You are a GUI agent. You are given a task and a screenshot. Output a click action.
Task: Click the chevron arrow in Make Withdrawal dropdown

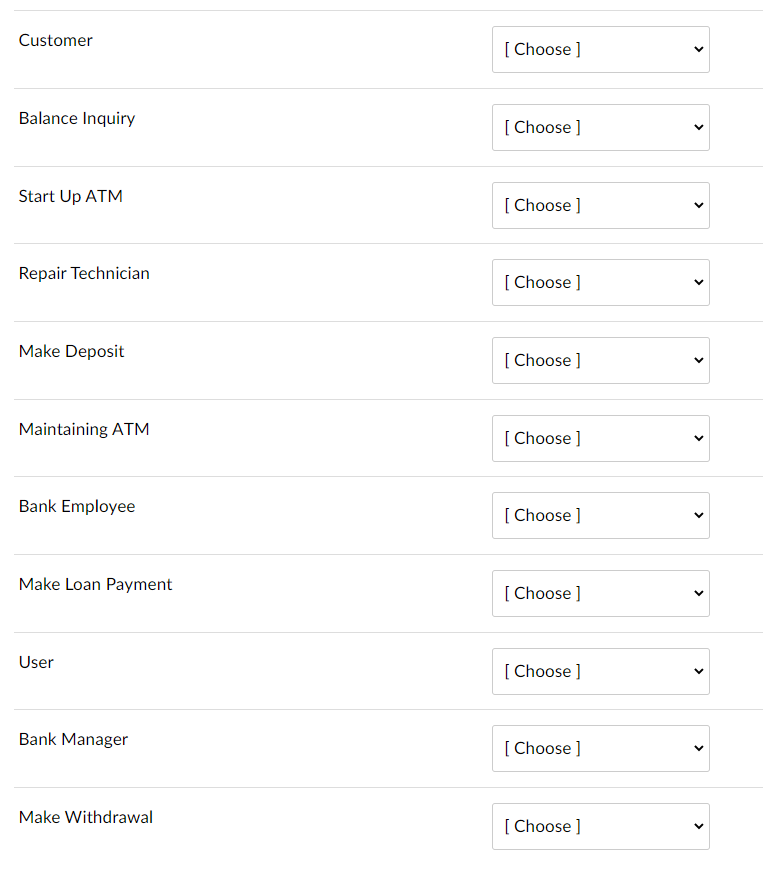coord(699,827)
